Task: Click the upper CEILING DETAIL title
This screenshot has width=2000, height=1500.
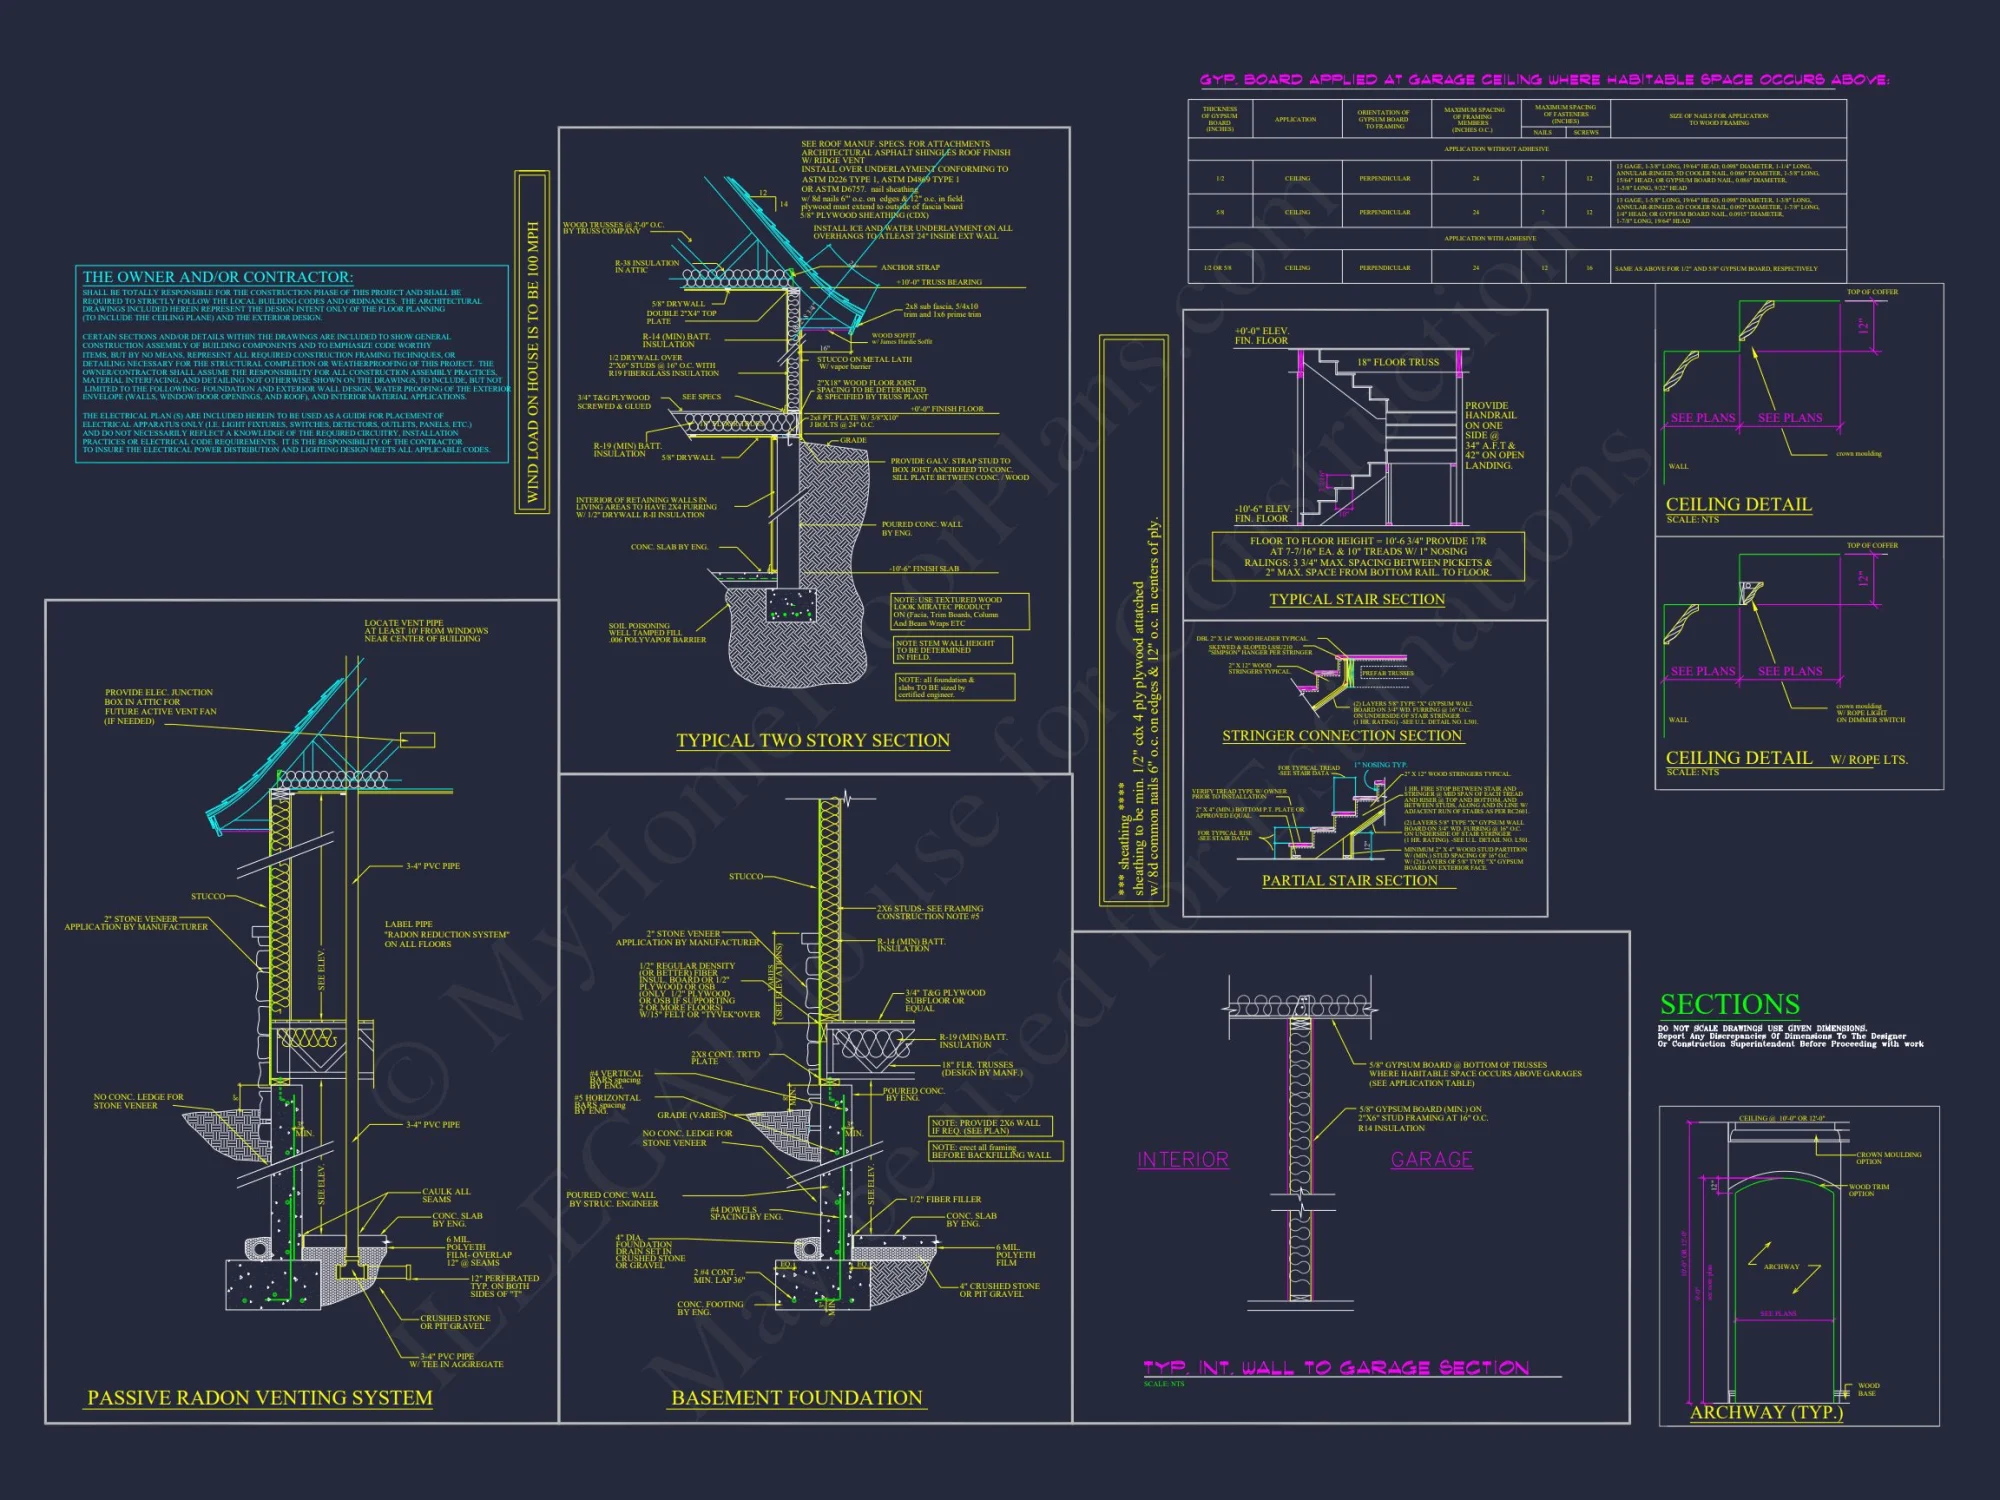Action: pos(1738,505)
